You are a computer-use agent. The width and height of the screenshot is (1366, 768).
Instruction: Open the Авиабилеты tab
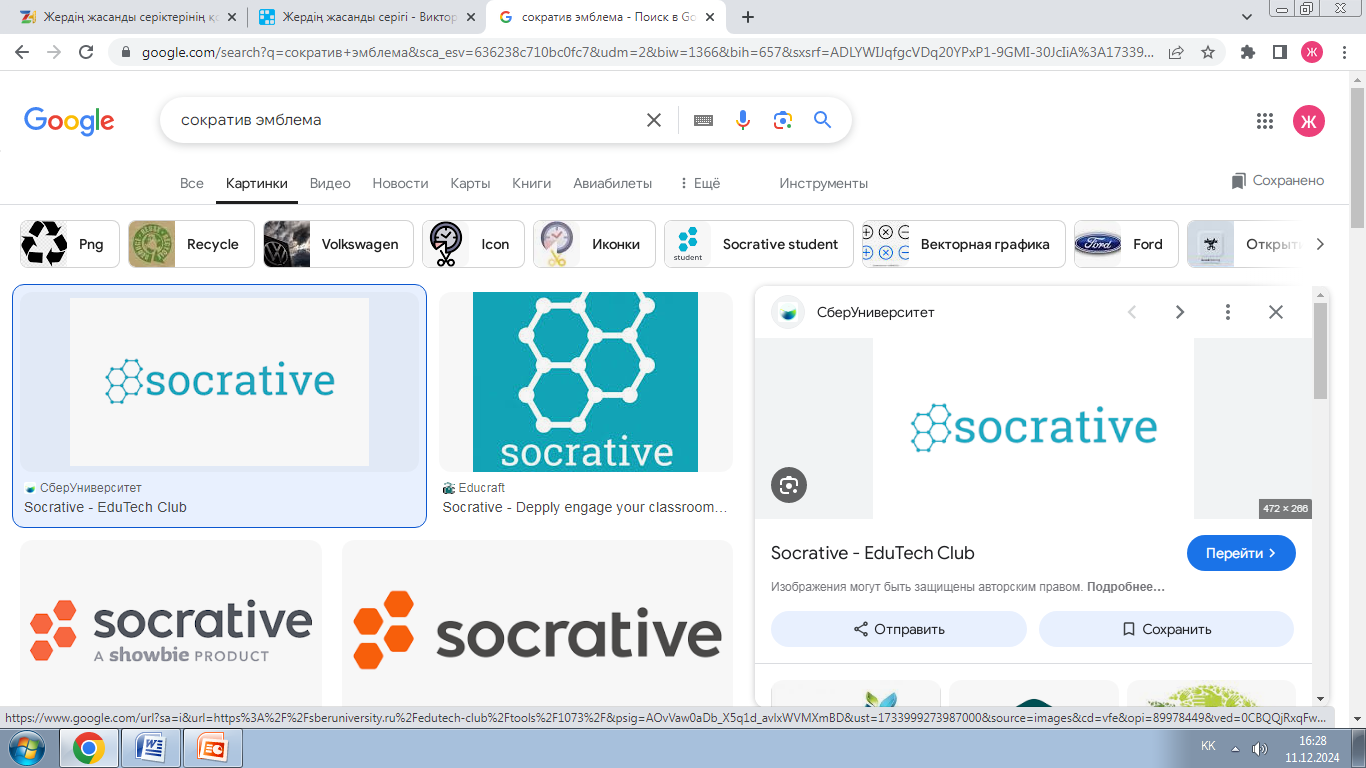pos(613,183)
